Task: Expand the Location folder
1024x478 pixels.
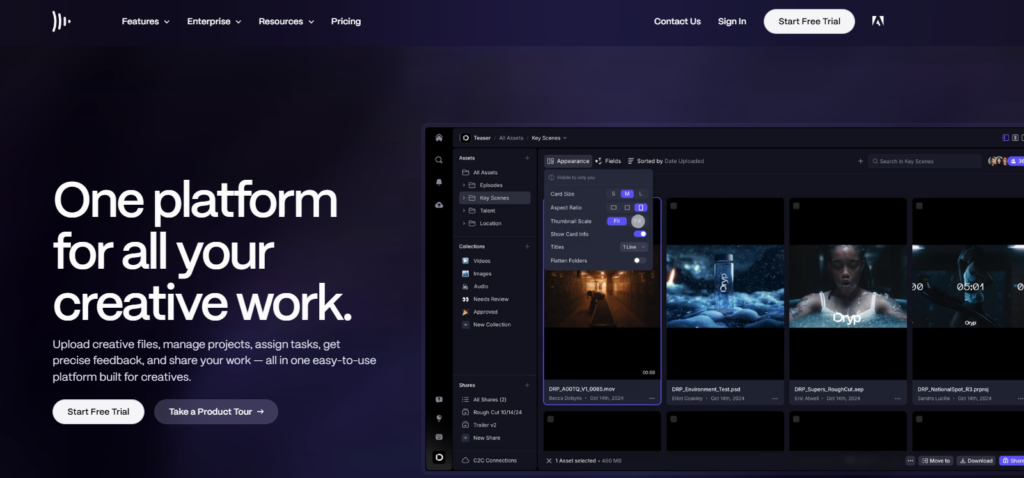Action: coord(464,223)
